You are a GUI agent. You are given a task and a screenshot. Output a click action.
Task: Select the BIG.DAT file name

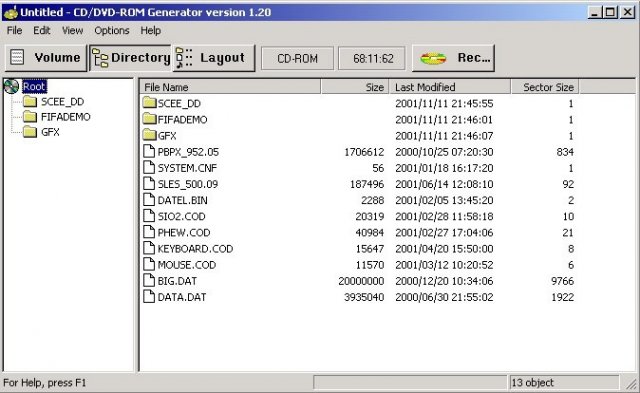[x=177, y=281]
